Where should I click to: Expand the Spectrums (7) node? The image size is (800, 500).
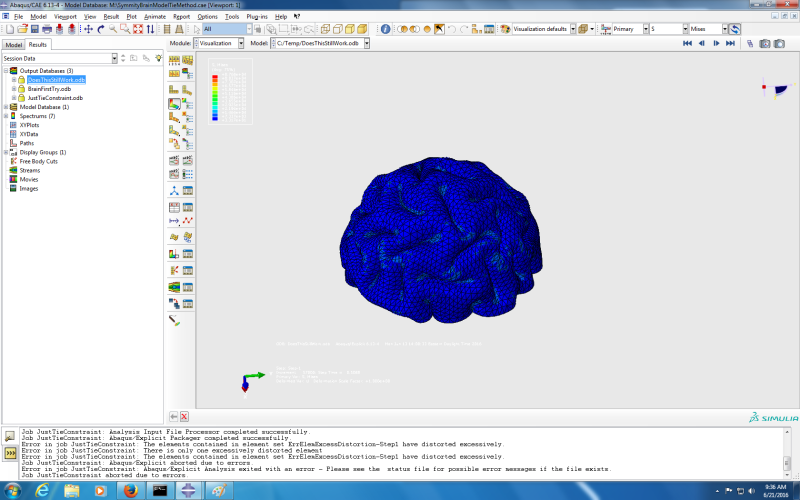tap(6, 116)
